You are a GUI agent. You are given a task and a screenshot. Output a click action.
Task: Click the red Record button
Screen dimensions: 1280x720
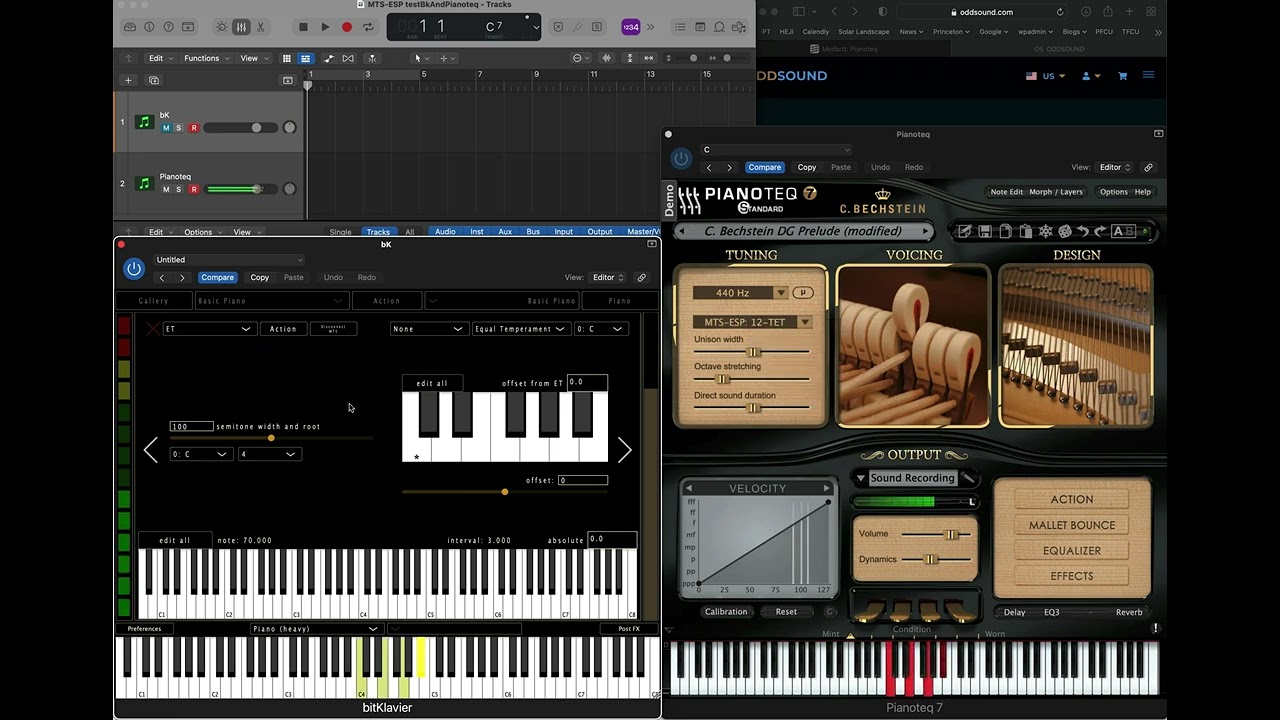pos(347,27)
